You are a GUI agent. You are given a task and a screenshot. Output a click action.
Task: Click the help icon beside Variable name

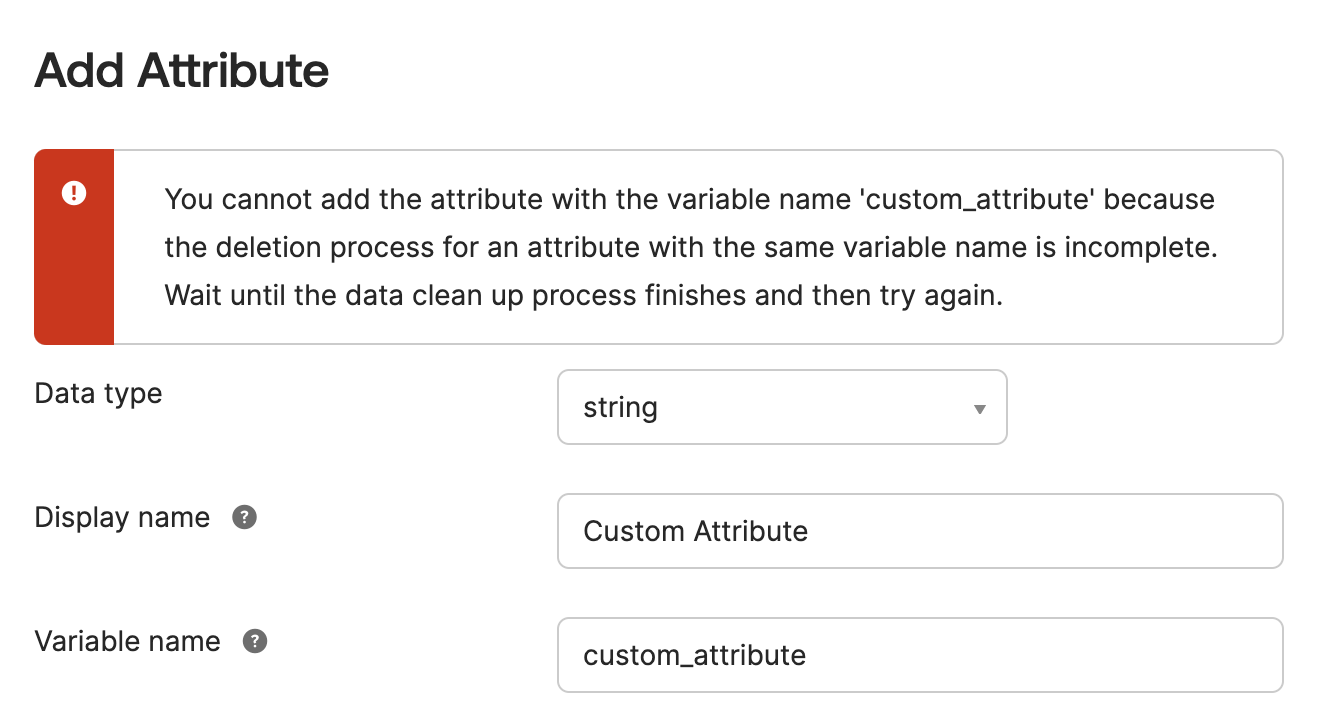pos(255,641)
